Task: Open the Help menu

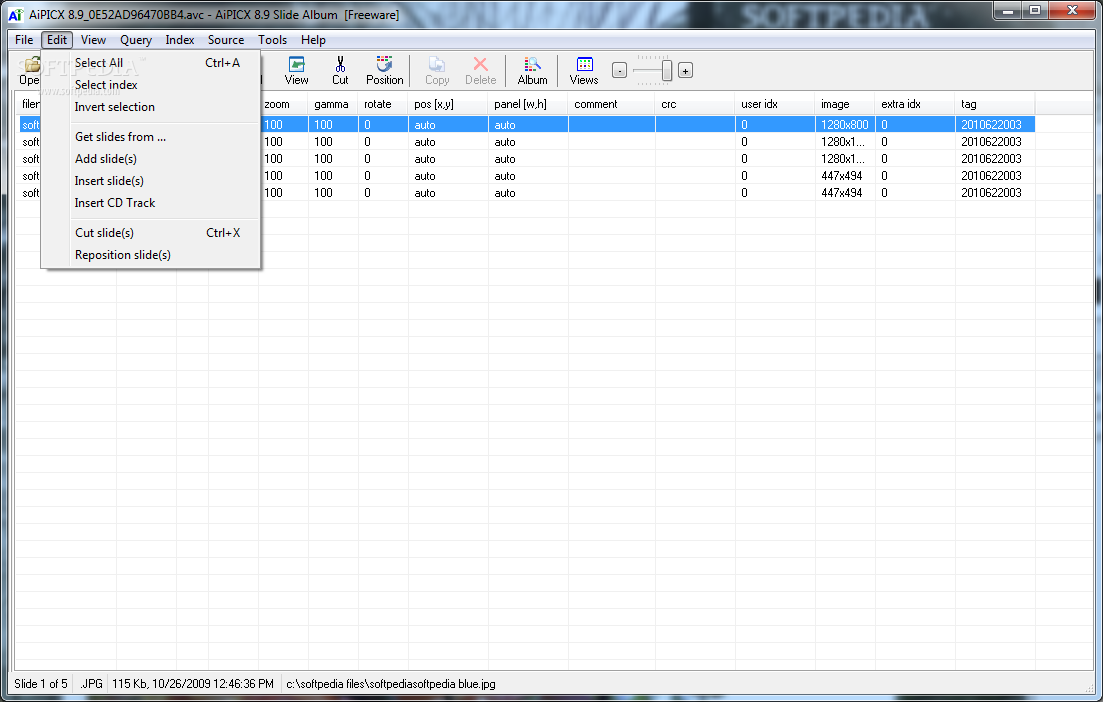Action: (x=313, y=40)
